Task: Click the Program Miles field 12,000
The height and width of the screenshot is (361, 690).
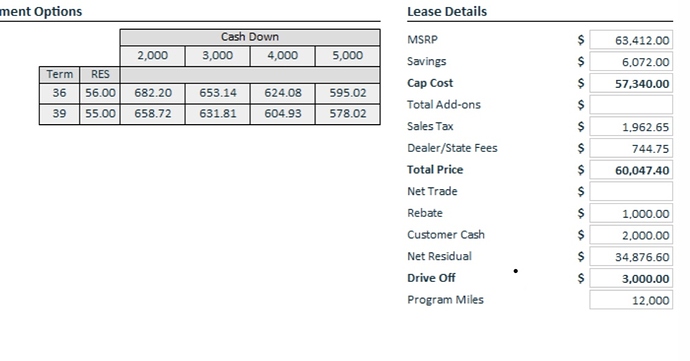Action: pyautogui.click(x=631, y=300)
